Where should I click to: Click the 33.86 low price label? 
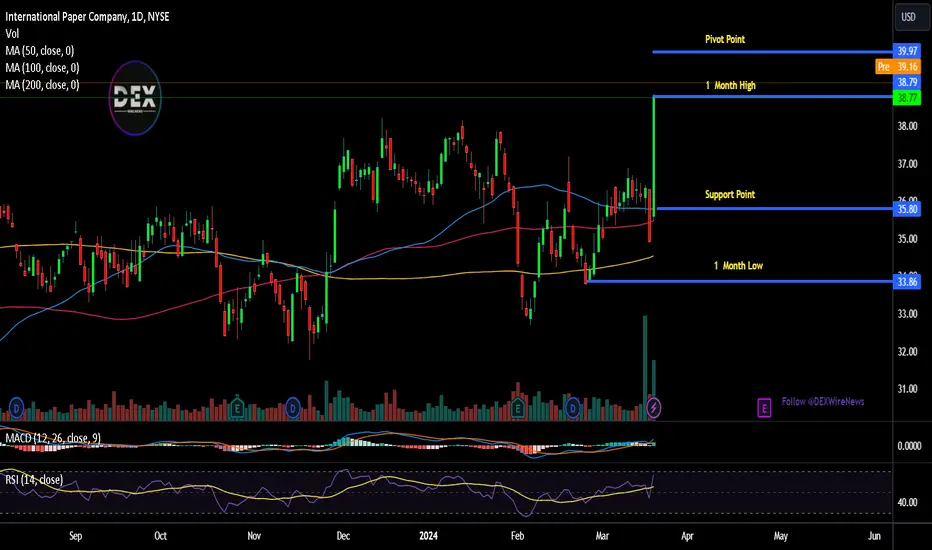click(907, 281)
